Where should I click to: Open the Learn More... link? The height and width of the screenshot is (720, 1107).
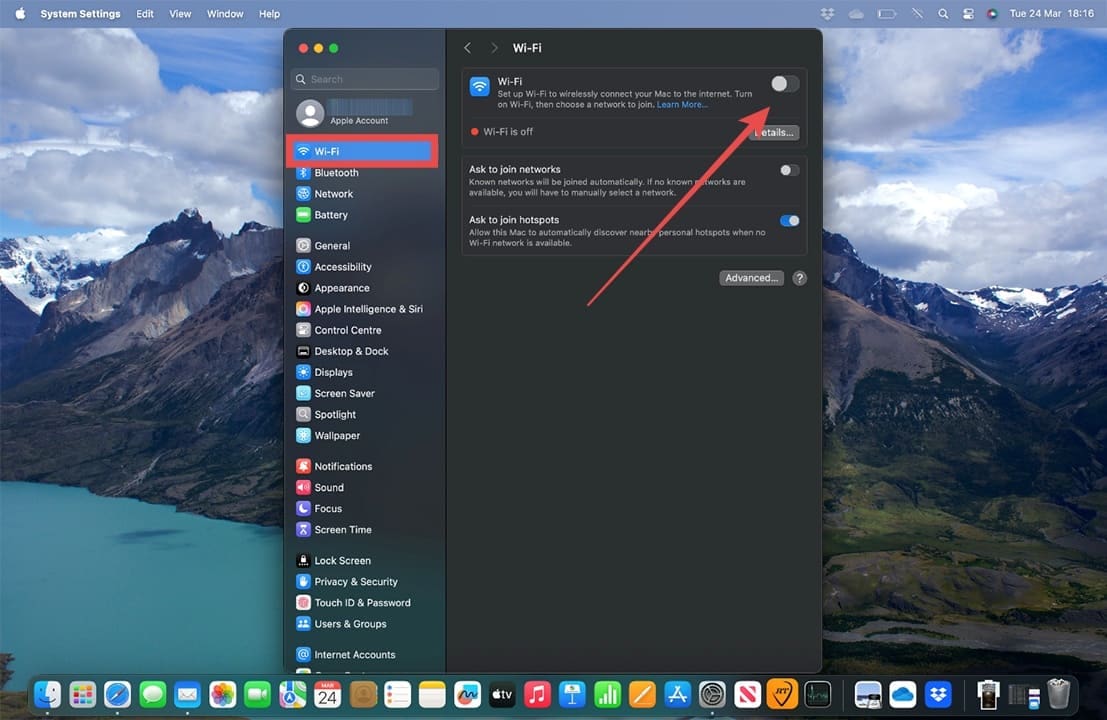681,104
